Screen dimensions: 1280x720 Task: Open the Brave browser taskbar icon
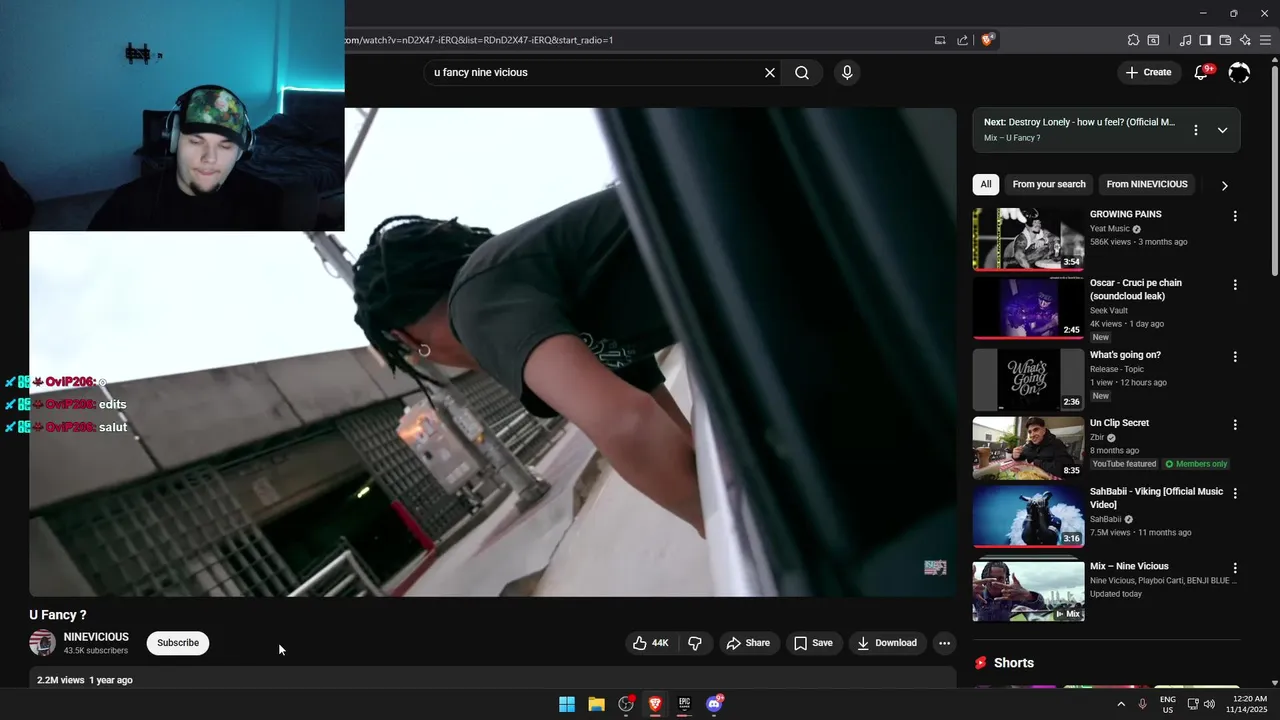pyautogui.click(x=655, y=704)
